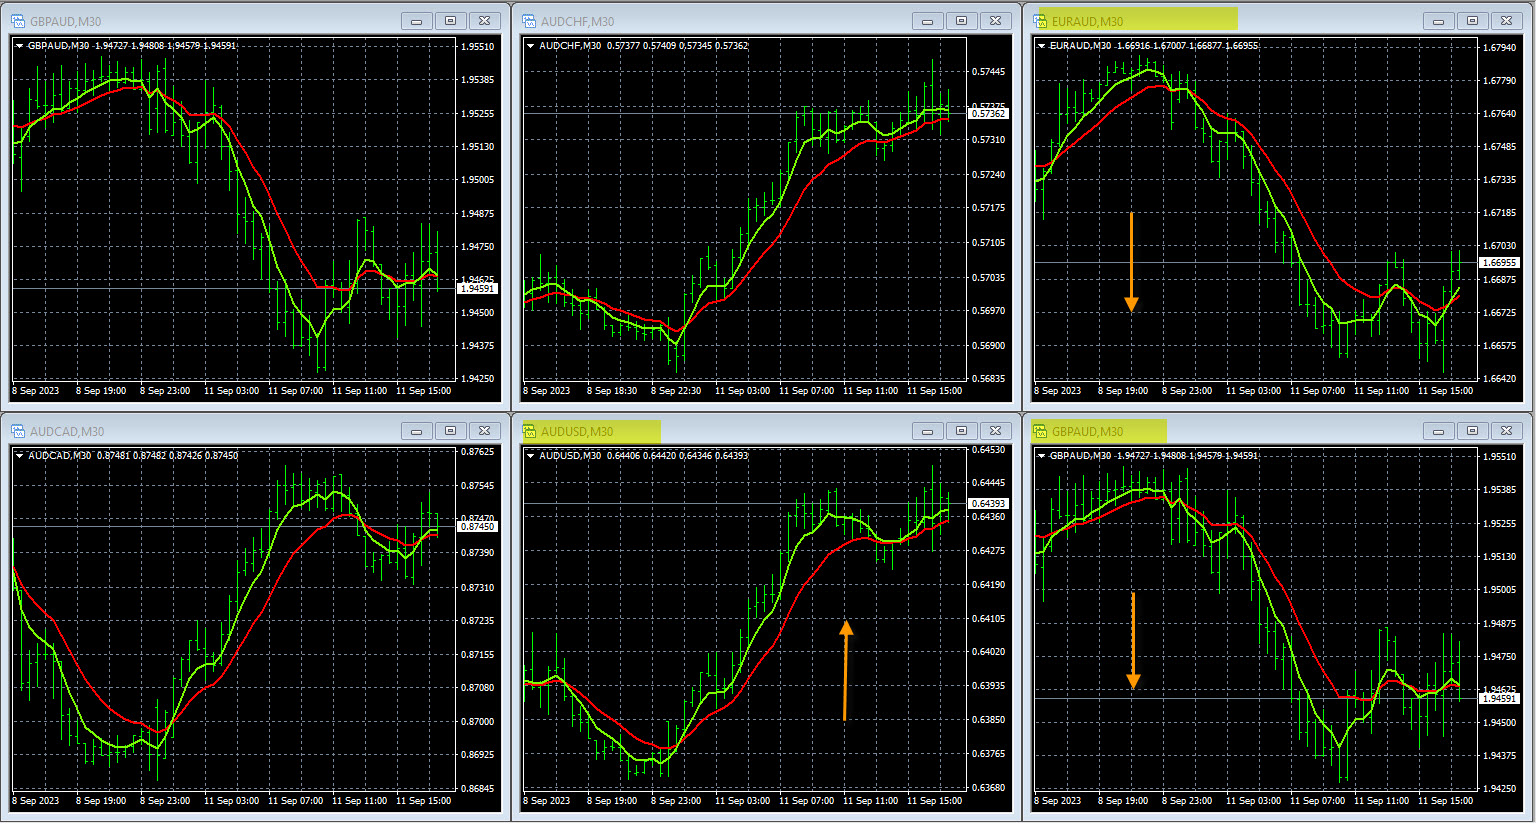Restore the AUDCHF chart window size
The image size is (1537, 824).
pyautogui.click(x=961, y=21)
